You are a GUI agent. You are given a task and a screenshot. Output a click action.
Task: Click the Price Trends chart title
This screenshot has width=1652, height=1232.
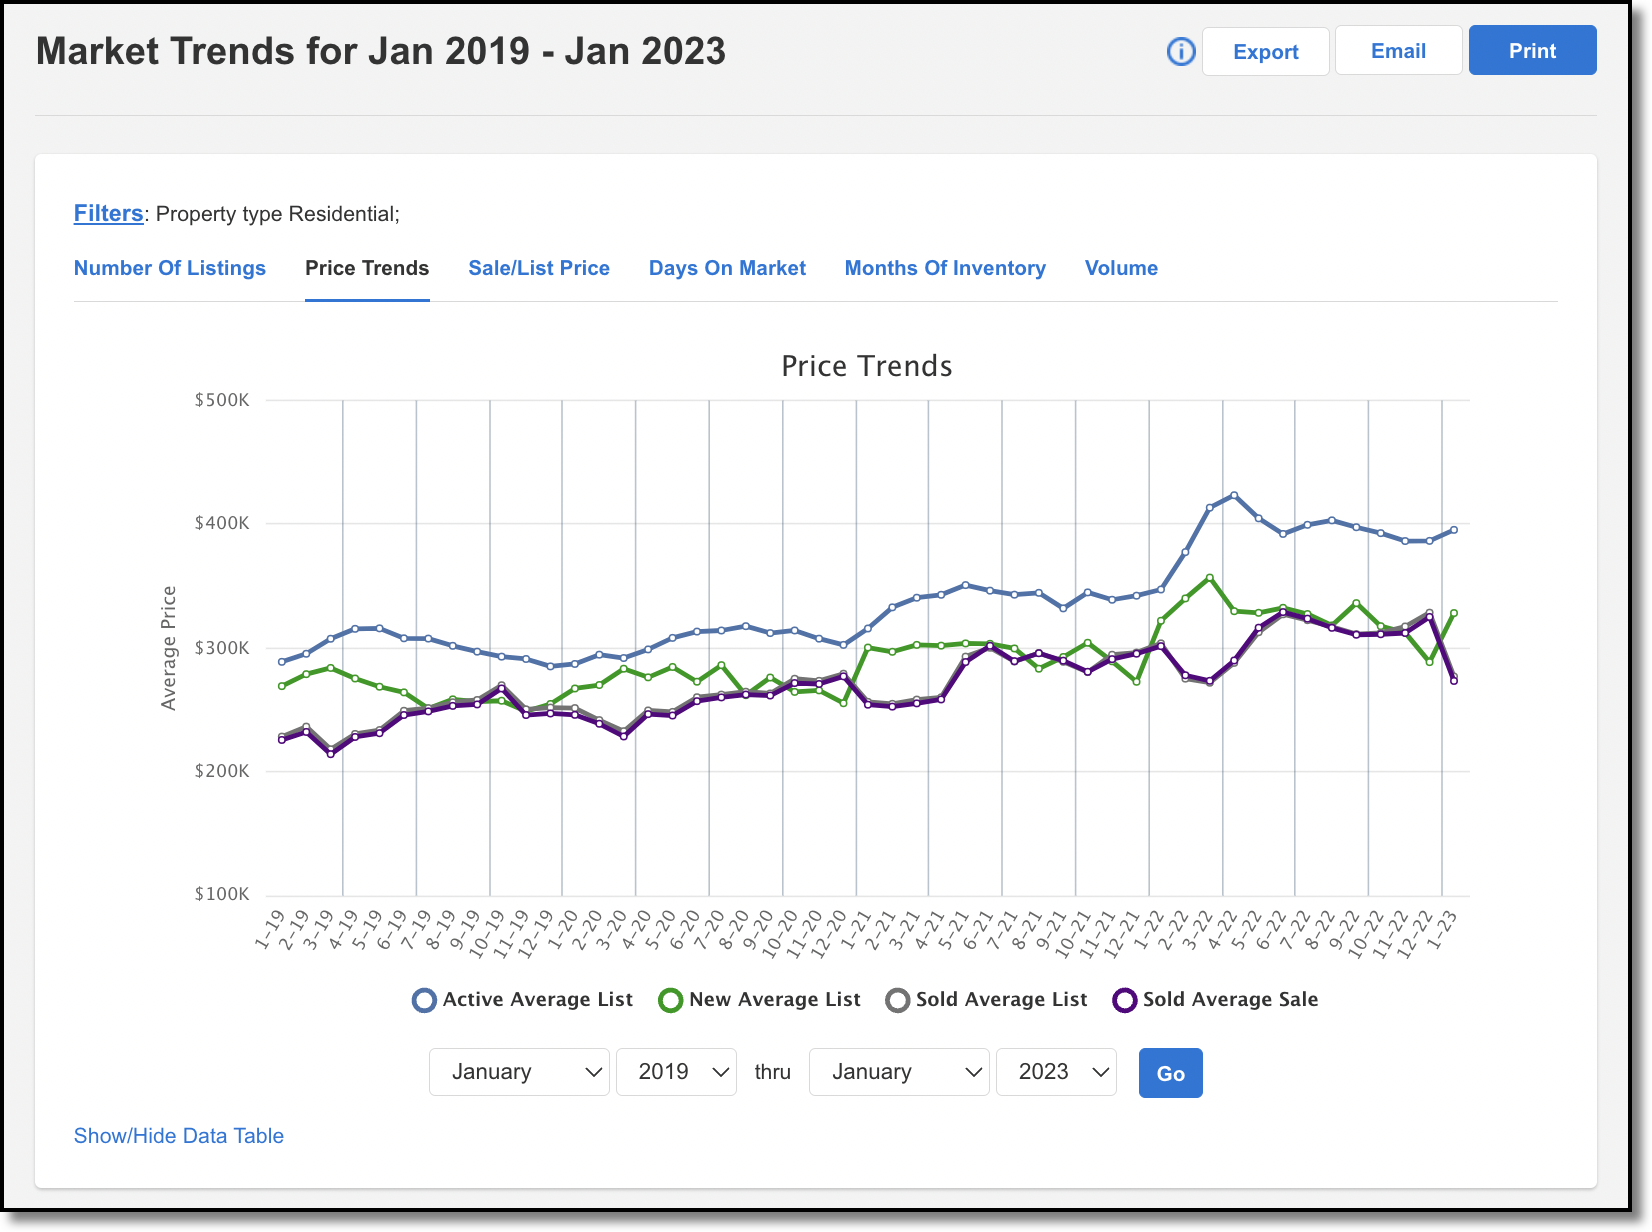click(866, 366)
